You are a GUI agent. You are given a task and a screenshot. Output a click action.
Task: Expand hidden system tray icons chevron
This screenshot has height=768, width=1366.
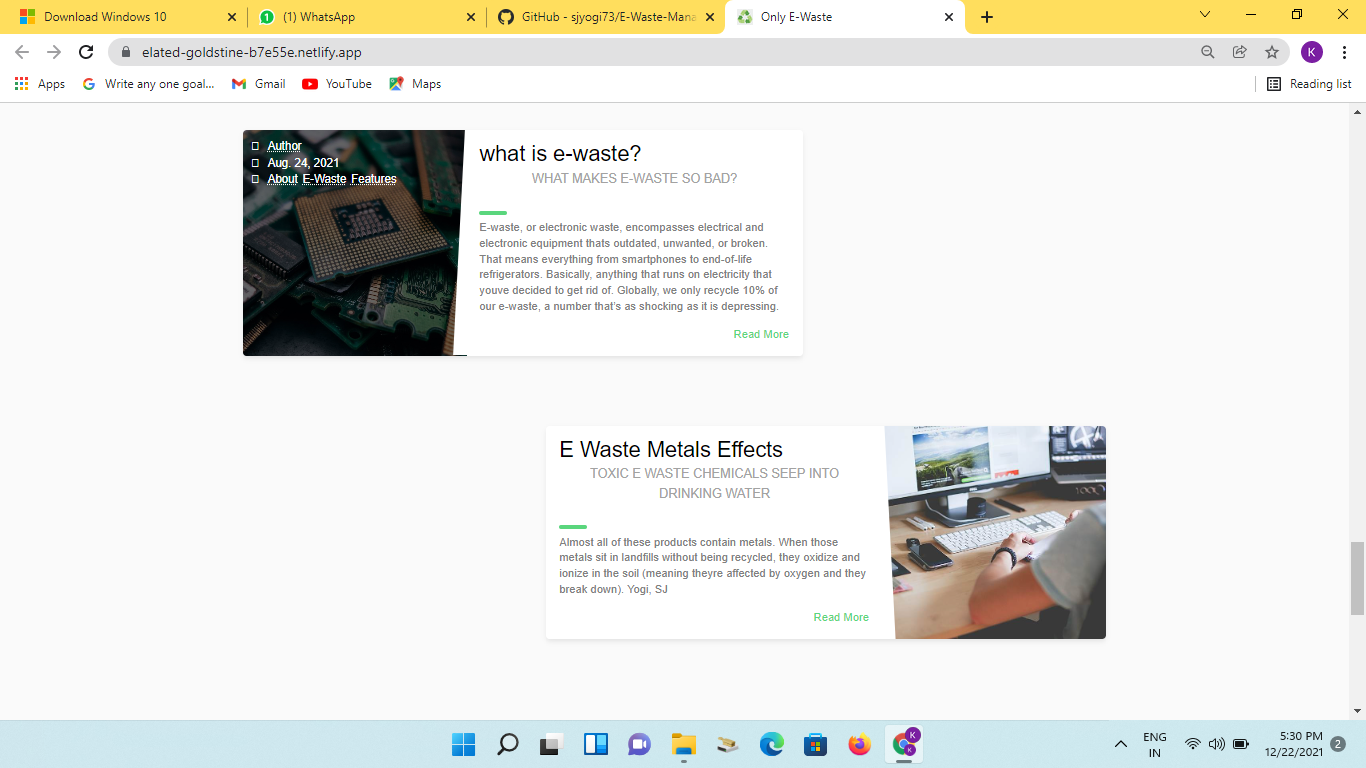click(x=1121, y=743)
